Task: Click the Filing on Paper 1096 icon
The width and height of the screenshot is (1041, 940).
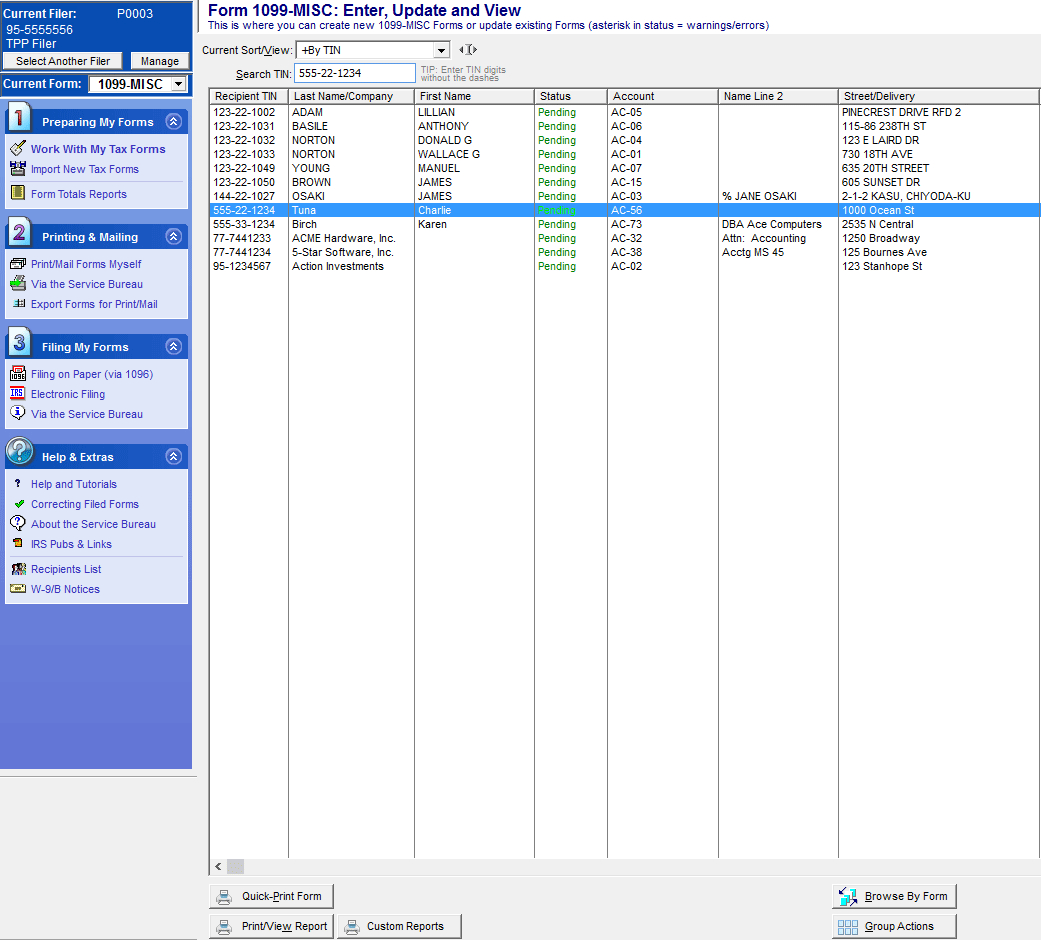Action: (17, 374)
